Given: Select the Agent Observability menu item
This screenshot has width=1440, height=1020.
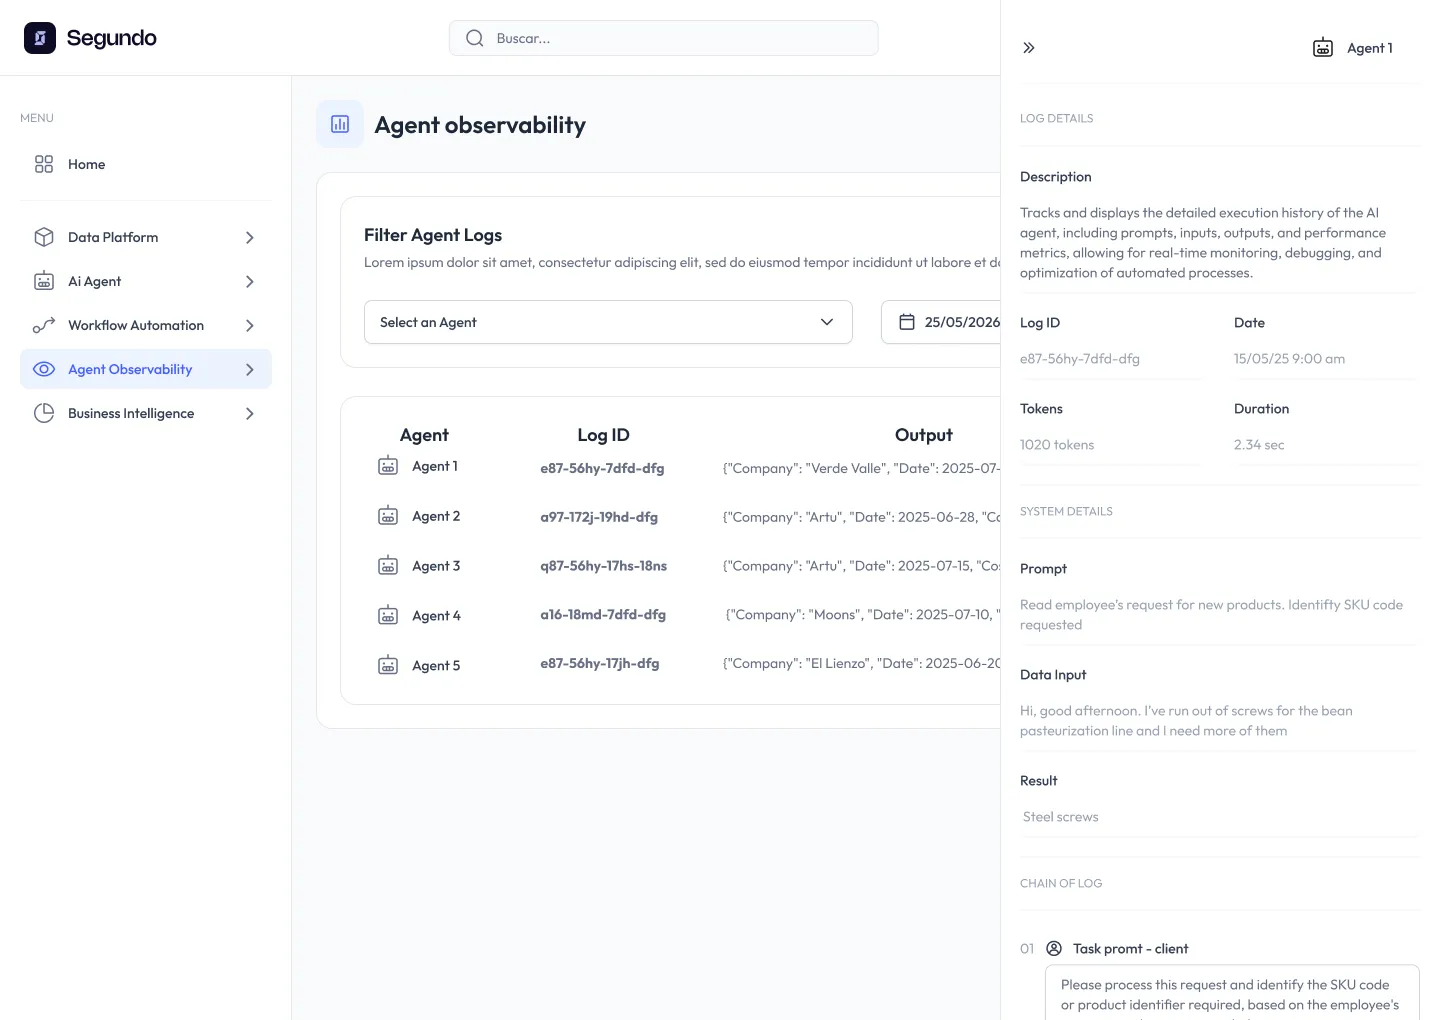Looking at the screenshot, I should coord(130,369).
